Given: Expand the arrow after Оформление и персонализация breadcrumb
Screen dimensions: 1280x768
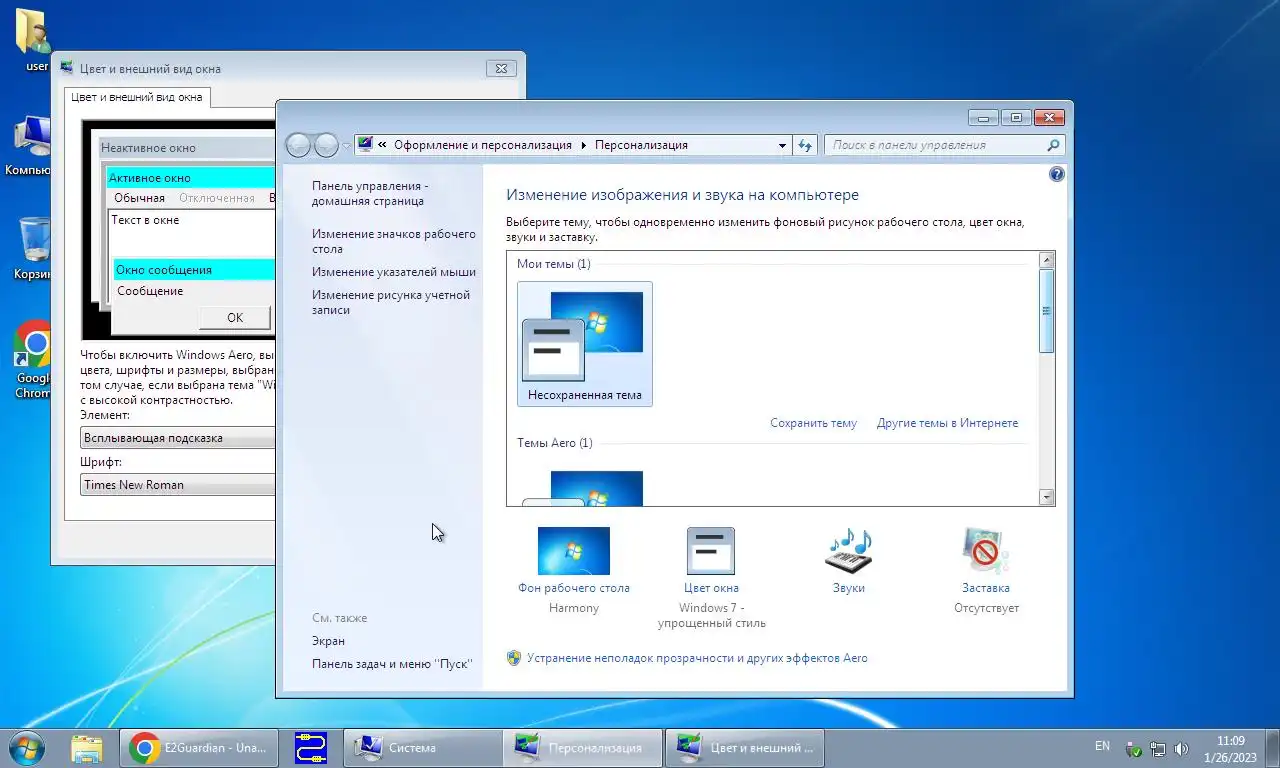Looking at the screenshot, I should [583, 145].
